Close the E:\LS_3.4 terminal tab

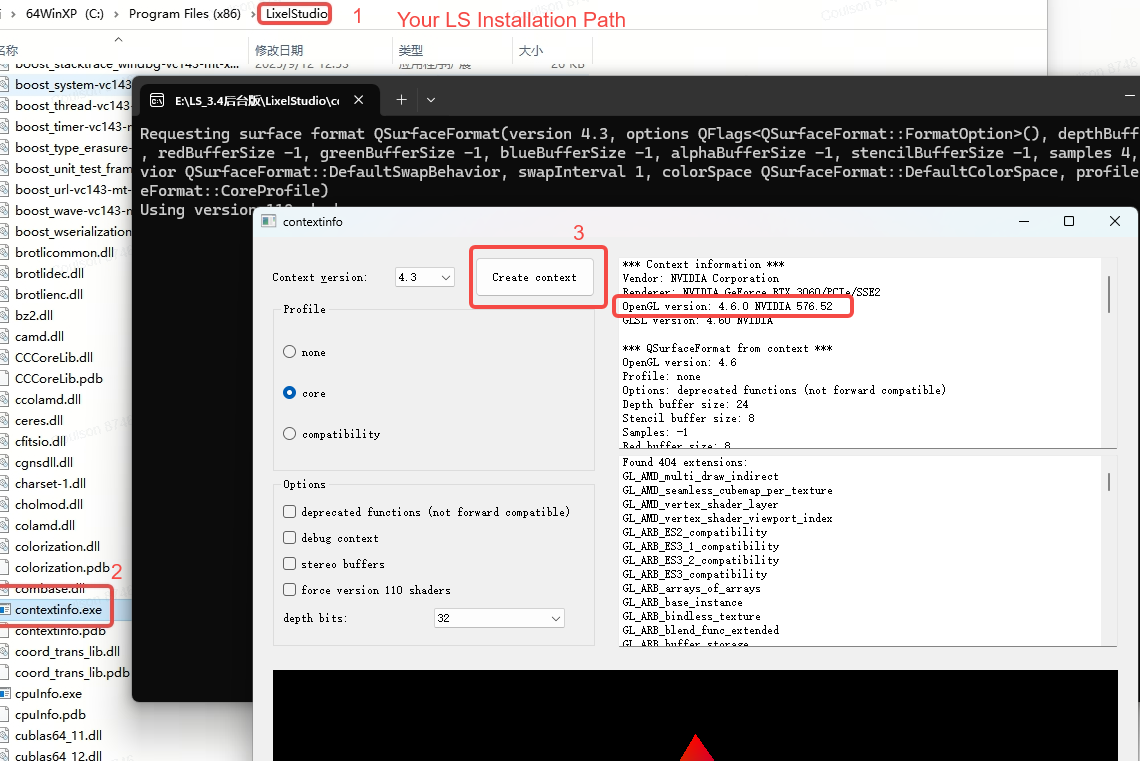tap(358, 100)
